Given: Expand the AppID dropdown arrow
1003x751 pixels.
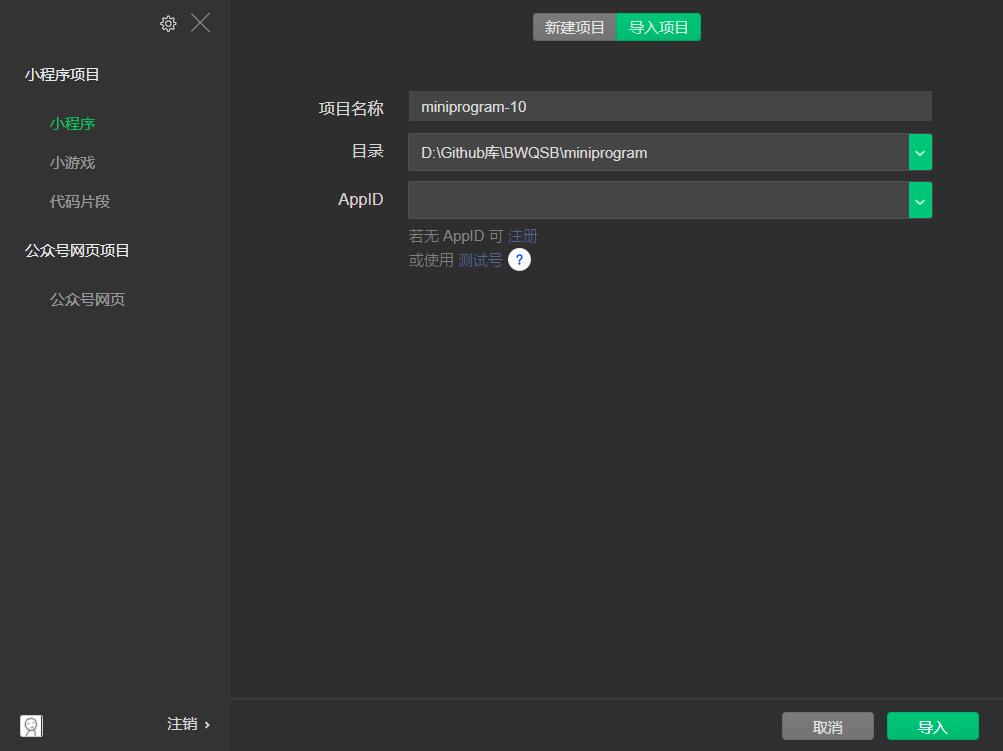Looking at the screenshot, I should (920, 200).
